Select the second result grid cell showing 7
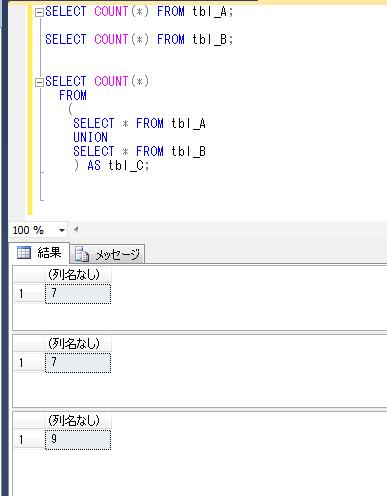The width and height of the screenshot is (387, 496). pos(78,363)
